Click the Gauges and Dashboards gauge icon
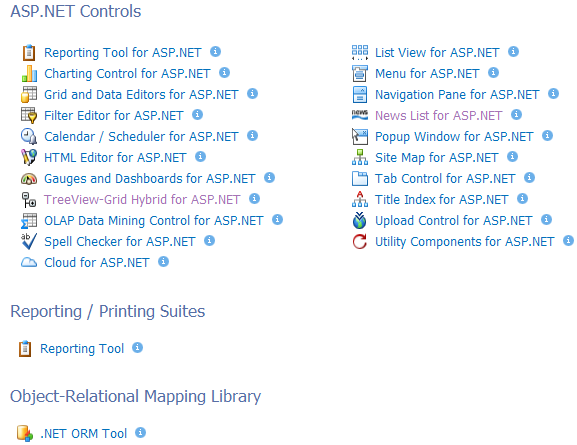Image resolution: width=577 pixels, height=445 pixels. 29,179
